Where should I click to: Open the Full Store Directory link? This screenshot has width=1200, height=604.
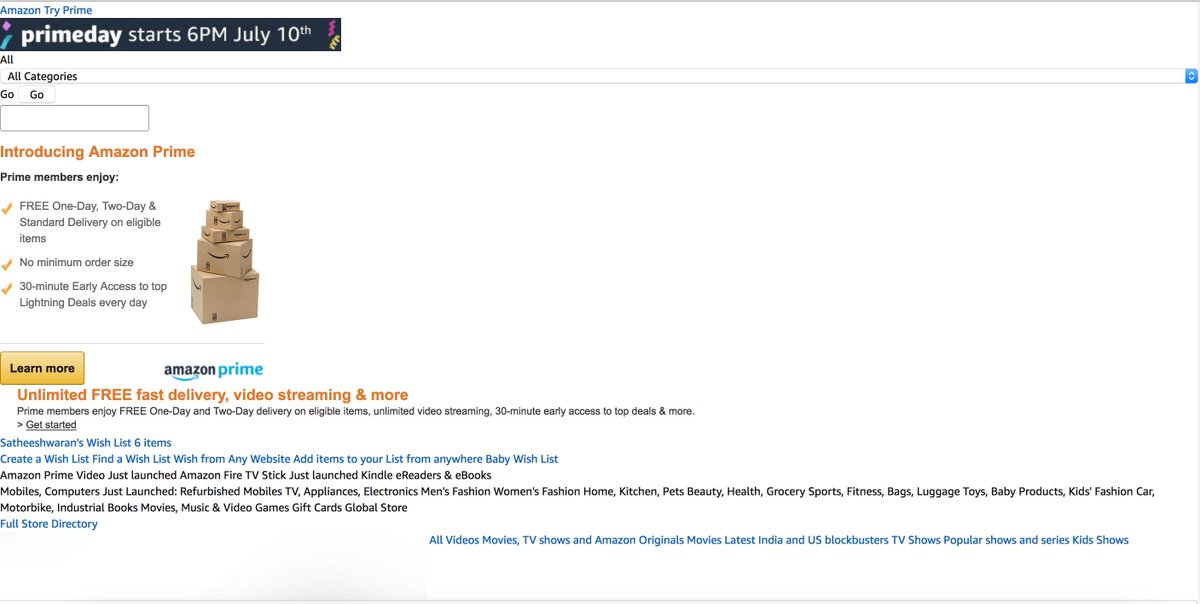[49, 524]
